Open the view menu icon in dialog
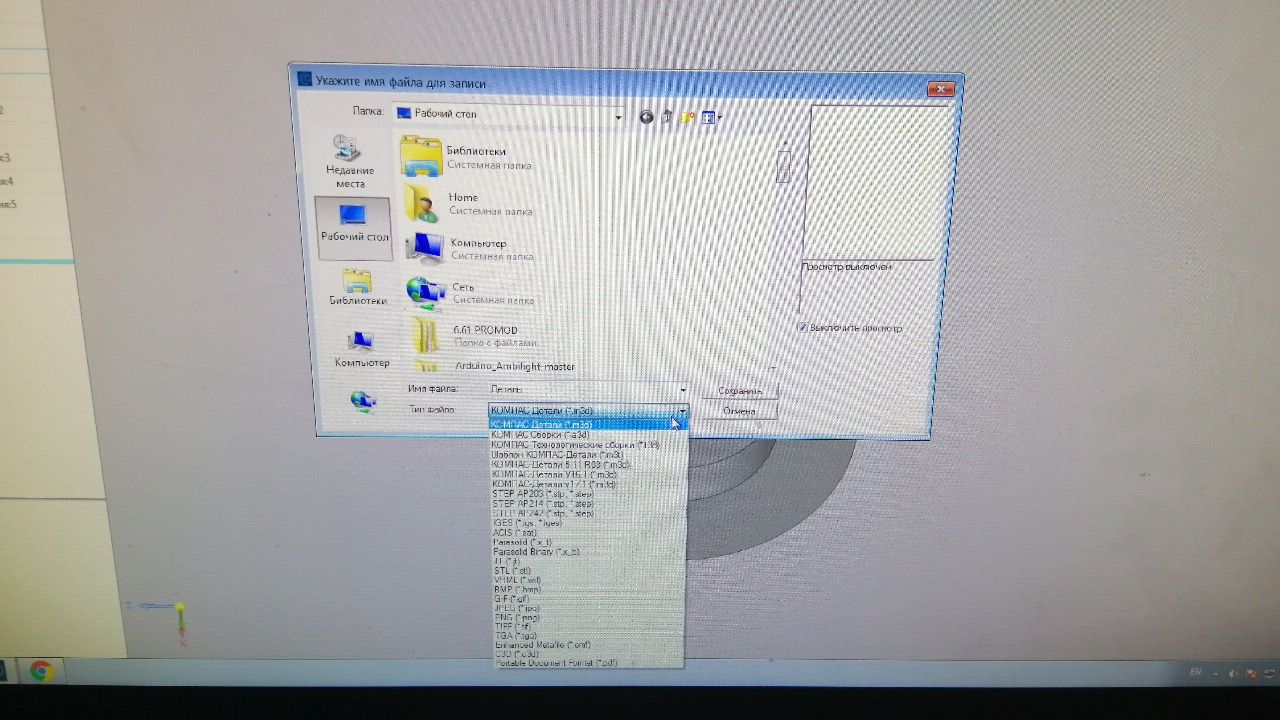The height and width of the screenshot is (720, 1280). click(x=711, y=117)
